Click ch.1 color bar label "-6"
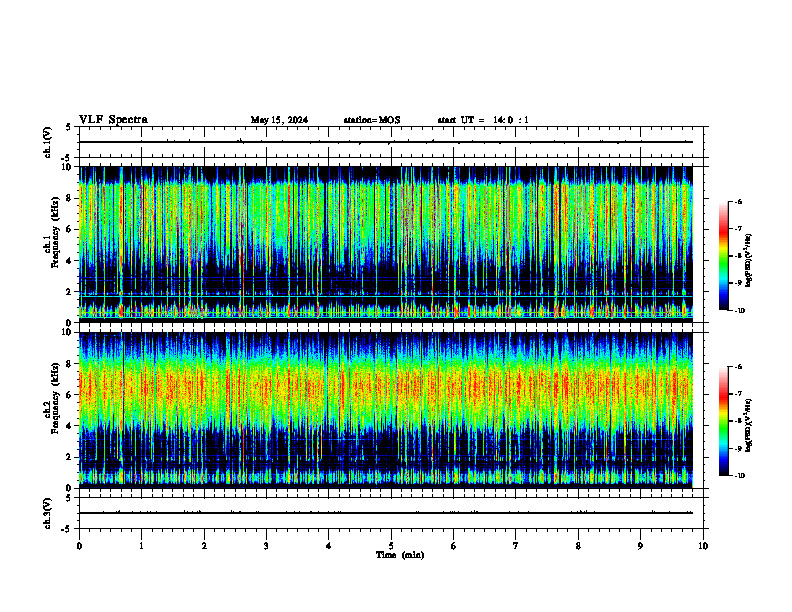 pyautogui.click(x=738, y=201)
